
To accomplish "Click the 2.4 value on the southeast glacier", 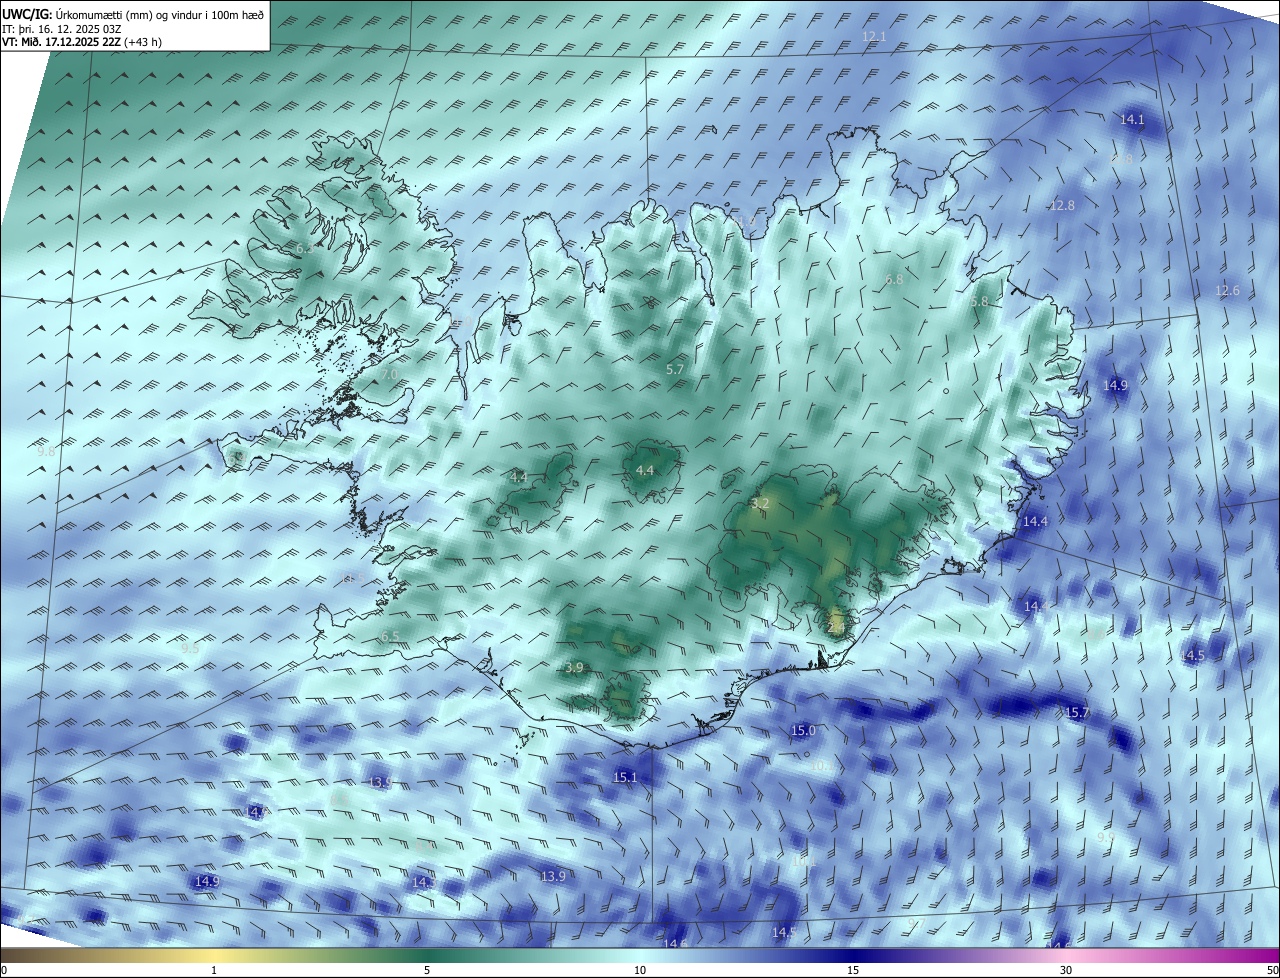I will click(837, 627).
